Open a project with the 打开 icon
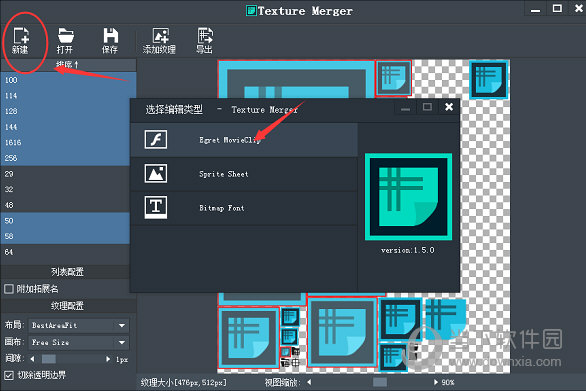The width and height of the screenshot is (586, 391). pyautogui.click(x=65, y=40)
